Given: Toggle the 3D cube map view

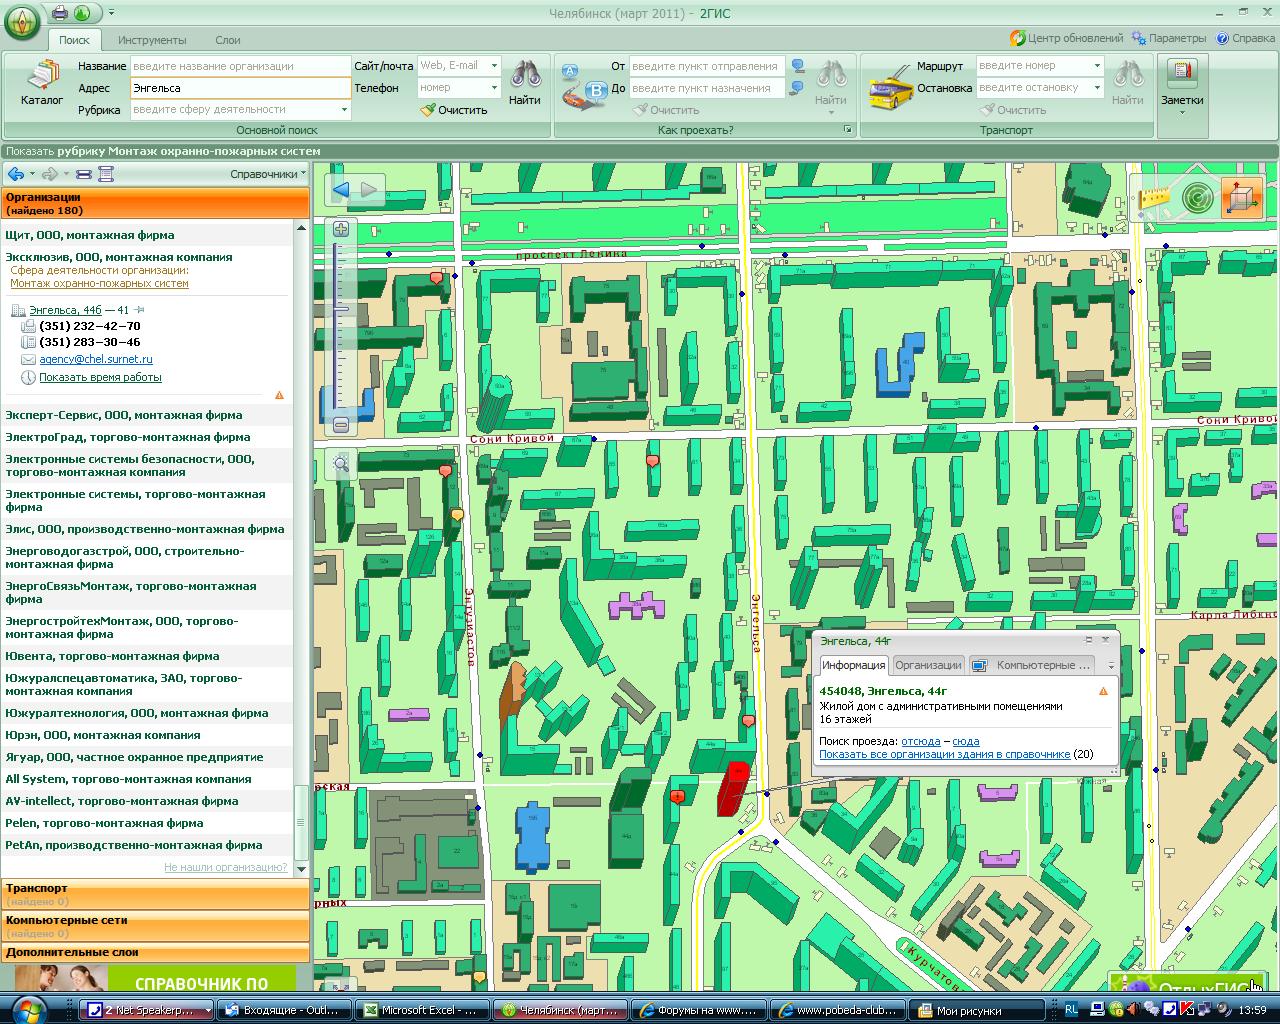Looking at the screenshot, I should point(1242,198).
